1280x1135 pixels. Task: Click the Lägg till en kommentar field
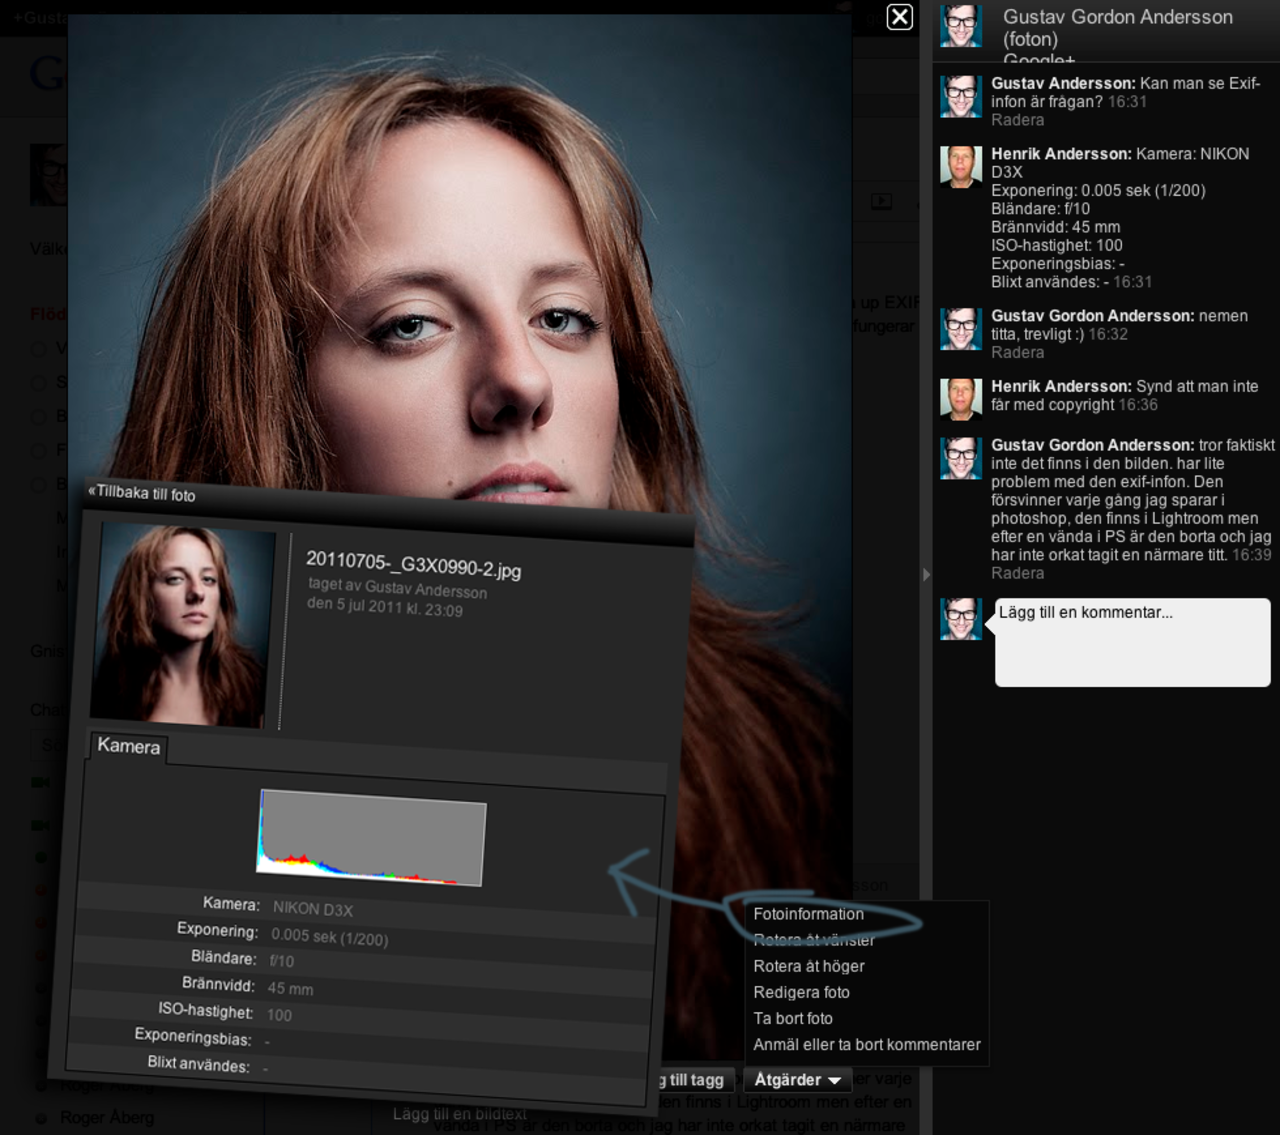(1131, 641)
